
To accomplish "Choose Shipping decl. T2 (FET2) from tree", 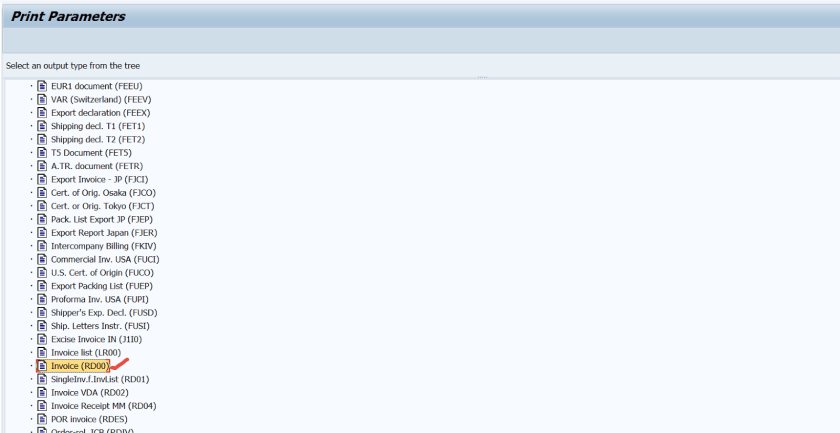I will coord(98,139).
